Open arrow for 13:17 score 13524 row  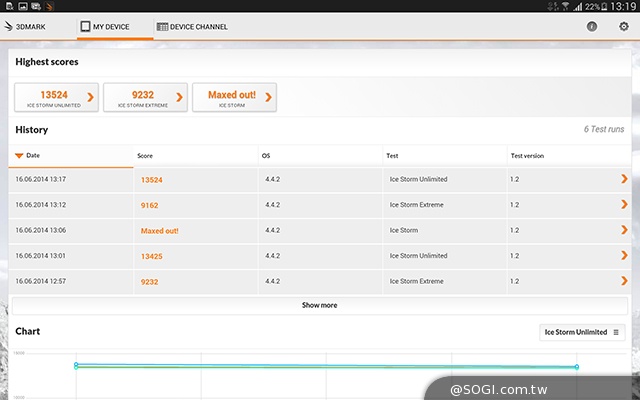(x=624, y=179)
